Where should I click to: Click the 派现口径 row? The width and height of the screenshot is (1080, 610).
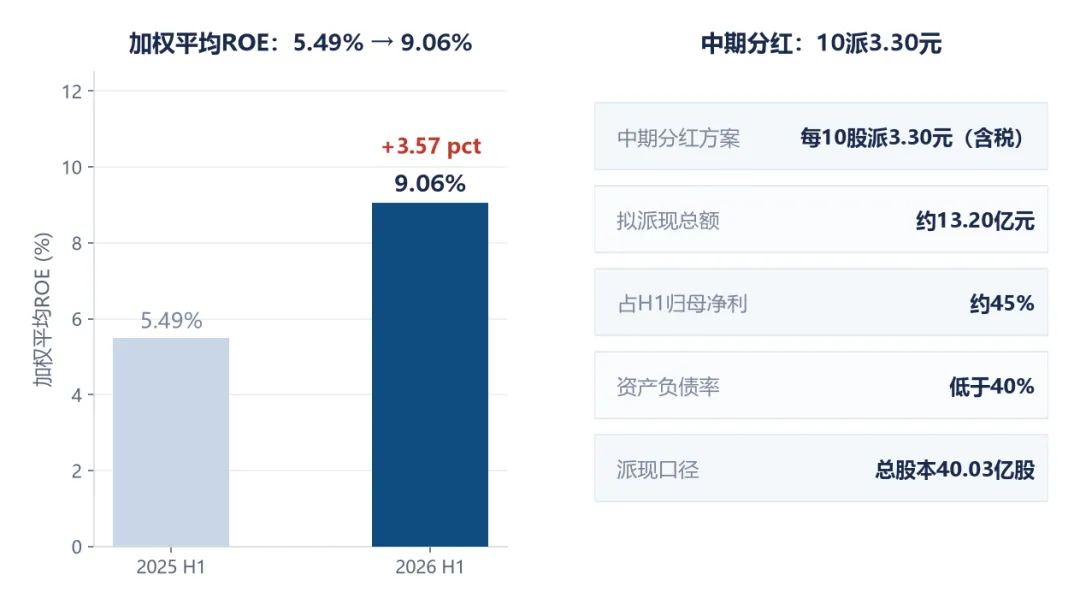pyautogui.click(x=821, y=468)
